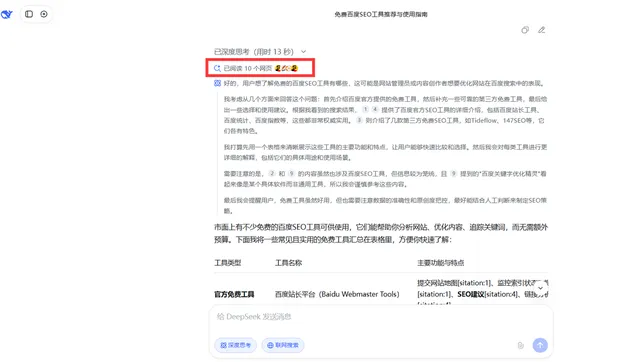The width and height of the screenshot is (640, 362).
Task: Click the chat title 免费百度SEO工具推荐与使用指南
Action: pos(381,14)
